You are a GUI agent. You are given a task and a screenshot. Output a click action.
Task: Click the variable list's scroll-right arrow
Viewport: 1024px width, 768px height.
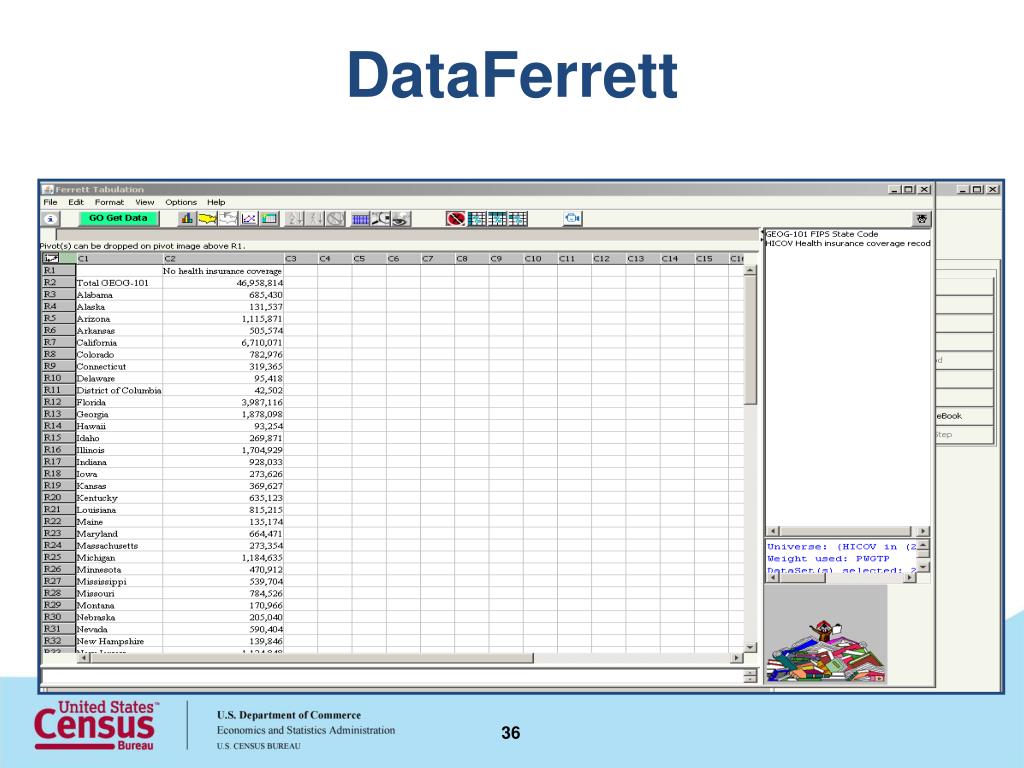point(922,532)
